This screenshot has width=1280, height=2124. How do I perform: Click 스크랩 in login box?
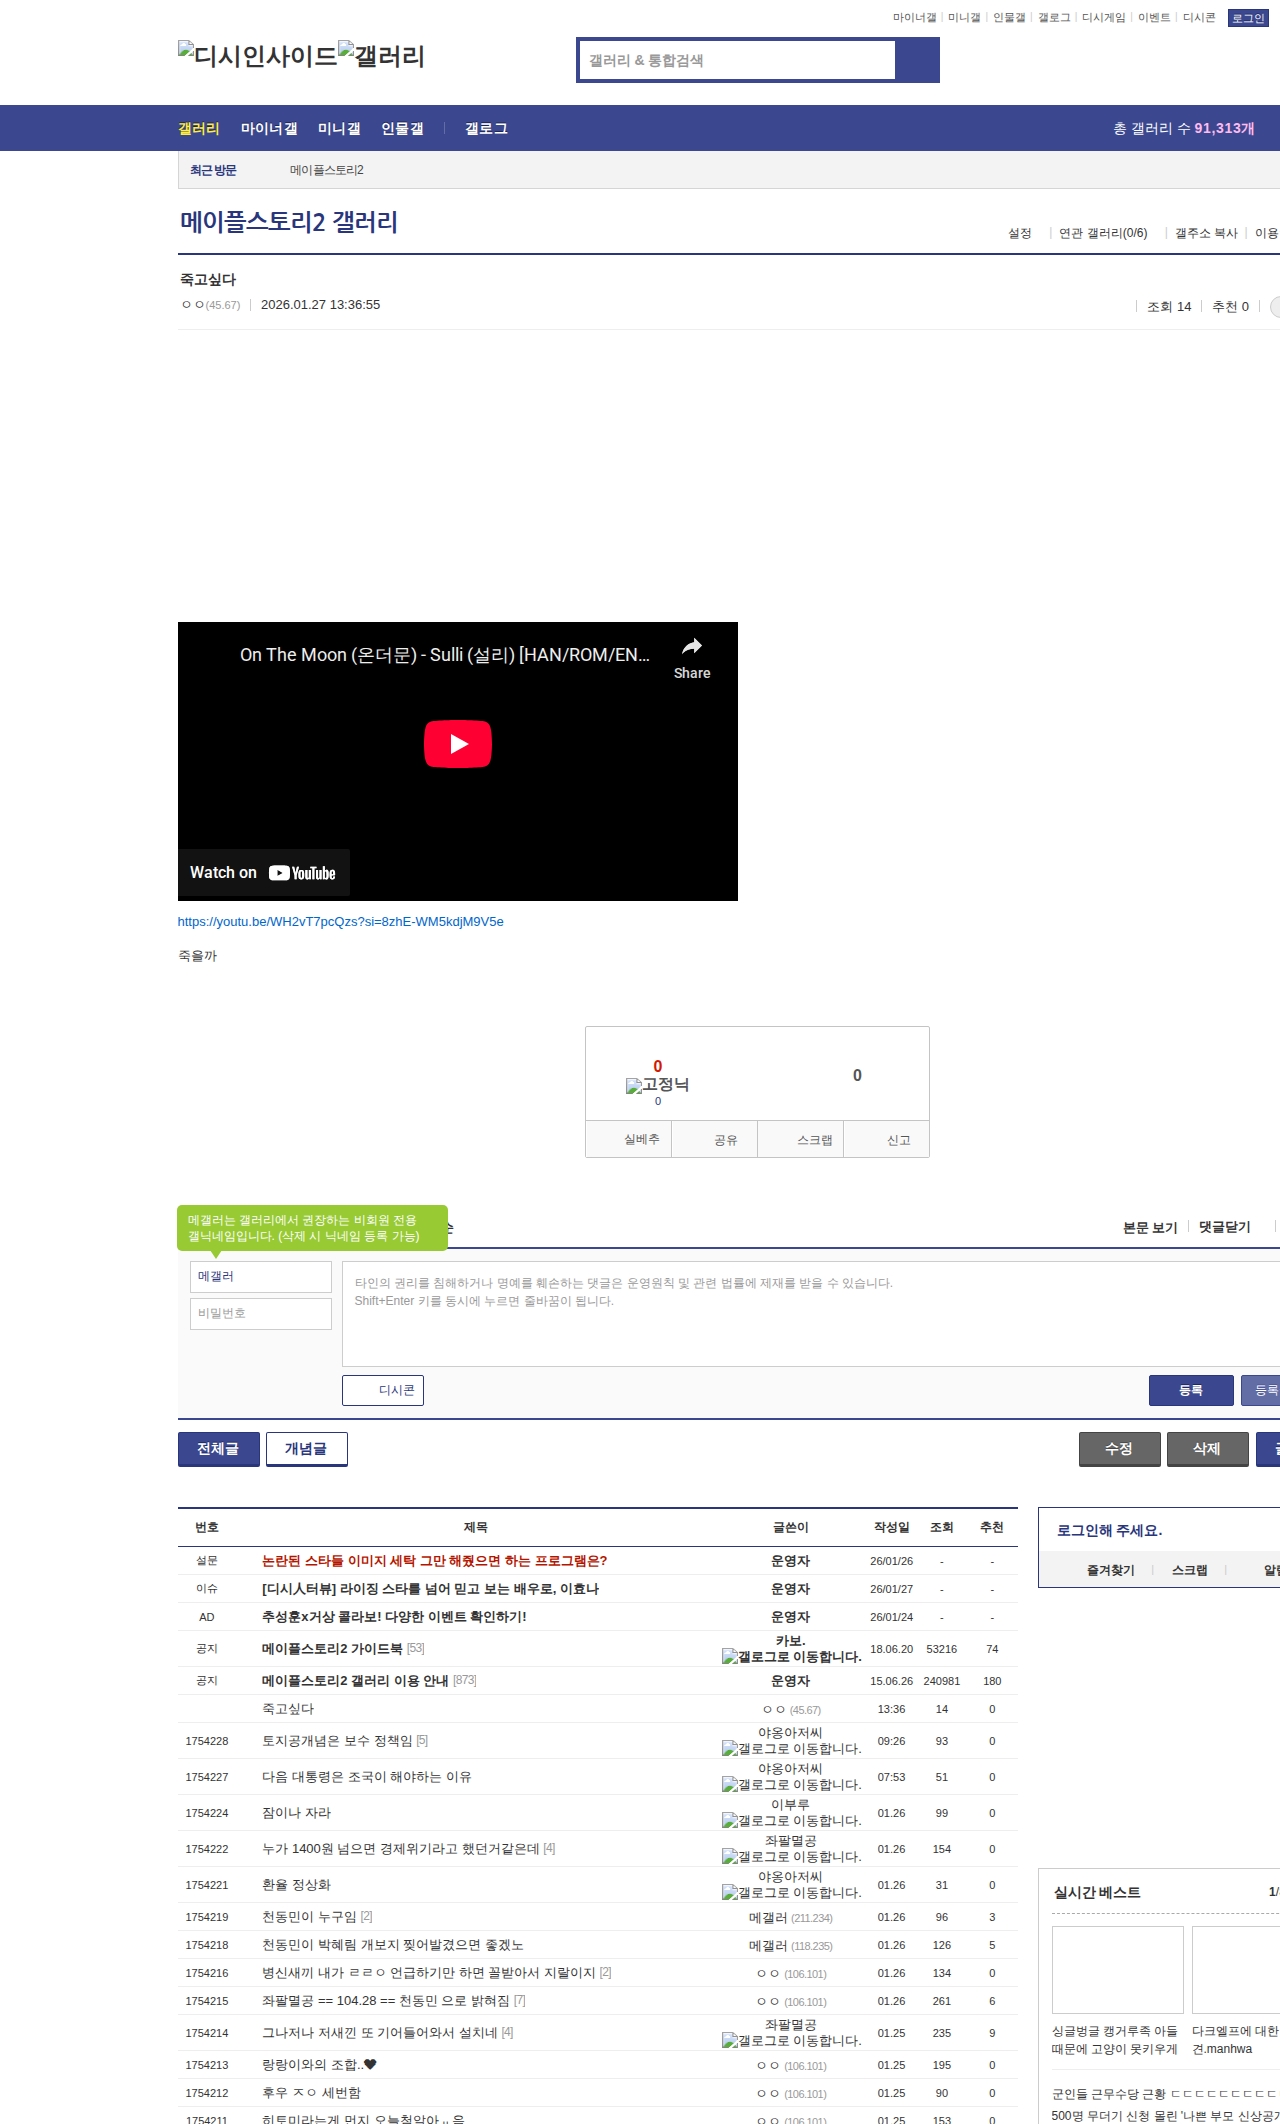click(1189, 1570)
